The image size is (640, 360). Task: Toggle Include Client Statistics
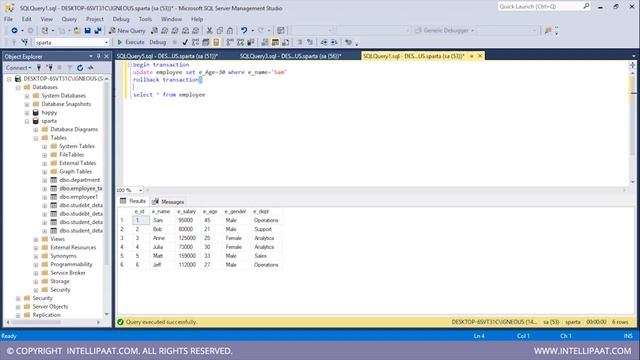(251, 42)
